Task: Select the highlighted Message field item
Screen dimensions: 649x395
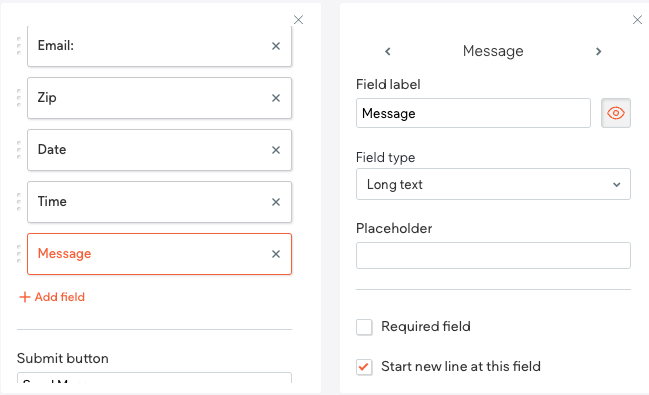Action: click(x=159, y=254)
